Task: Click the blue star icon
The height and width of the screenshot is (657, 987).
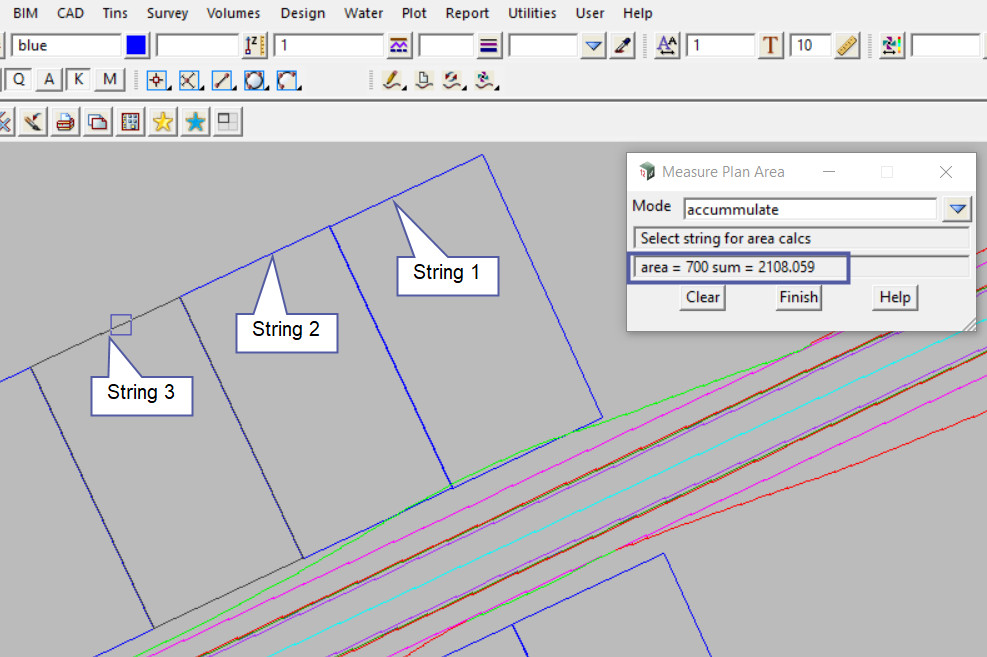Action: tap(196, 122)
